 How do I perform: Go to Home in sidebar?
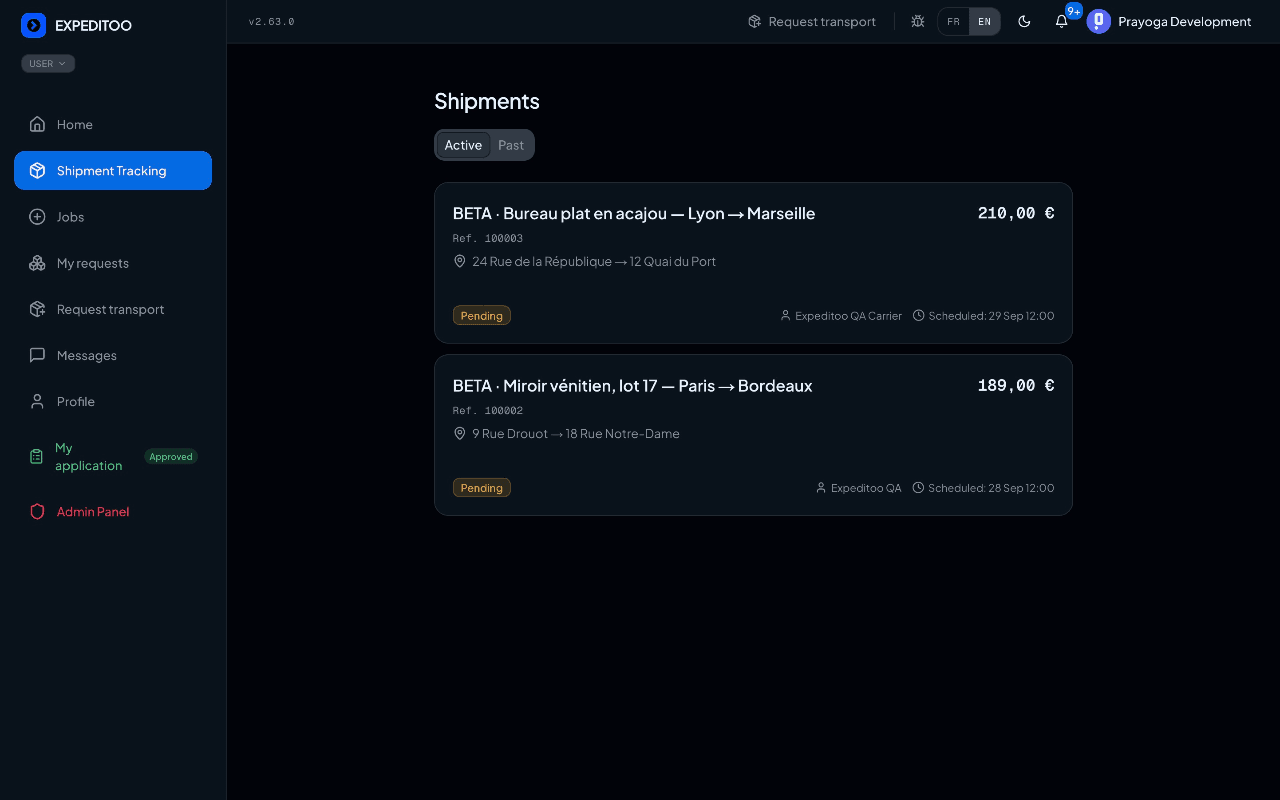click(113, 124)
